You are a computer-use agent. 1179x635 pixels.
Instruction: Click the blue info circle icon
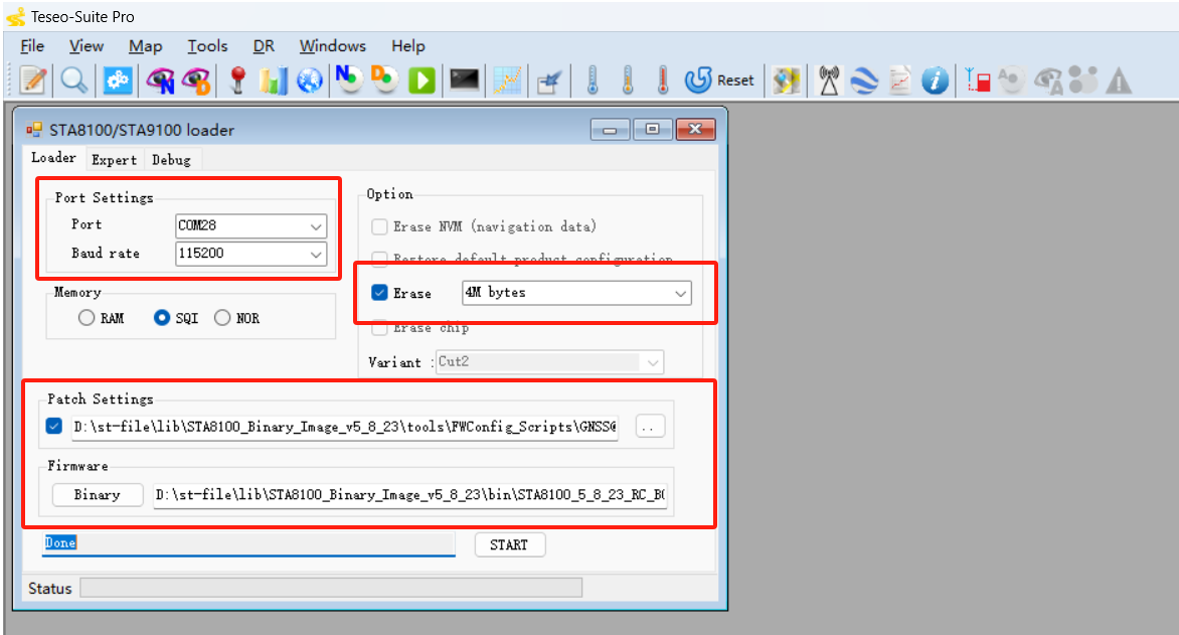935,80
